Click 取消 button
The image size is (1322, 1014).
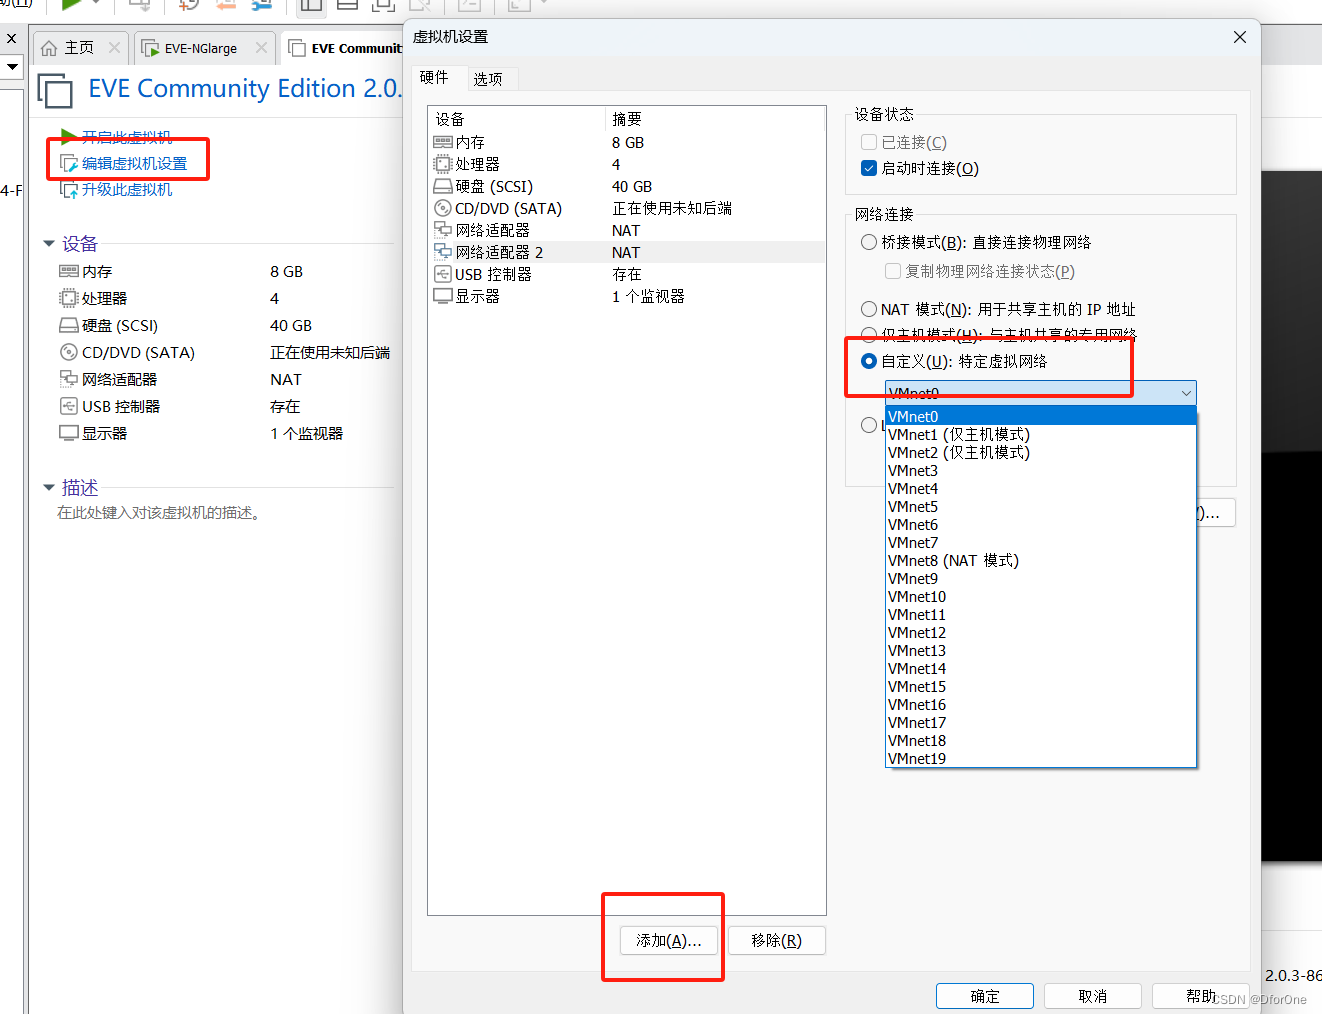(1093, 996)
